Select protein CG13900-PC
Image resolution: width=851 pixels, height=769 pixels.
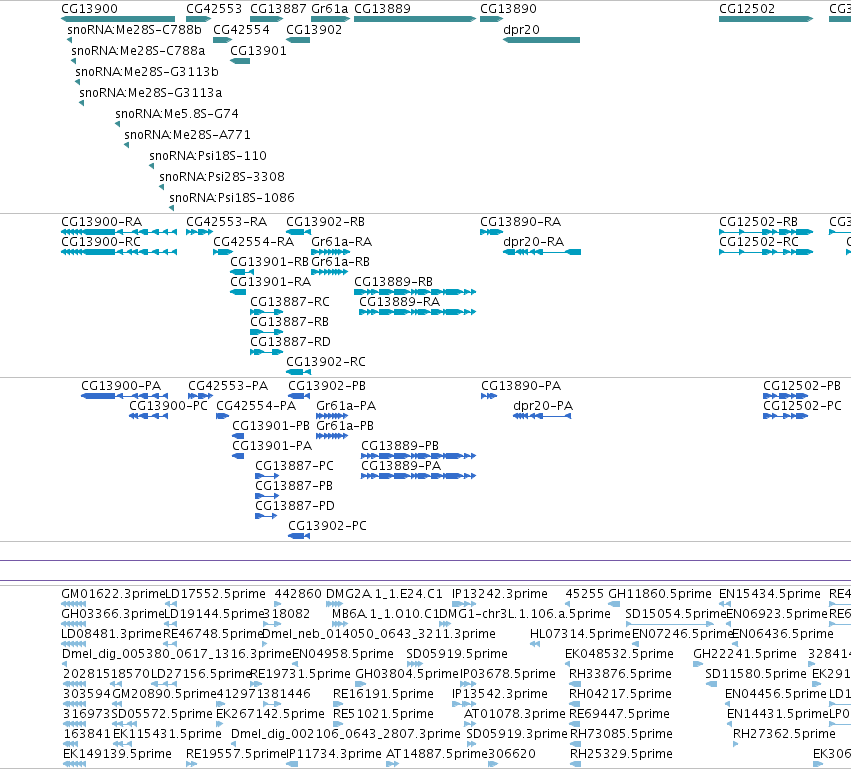(148, 416)
